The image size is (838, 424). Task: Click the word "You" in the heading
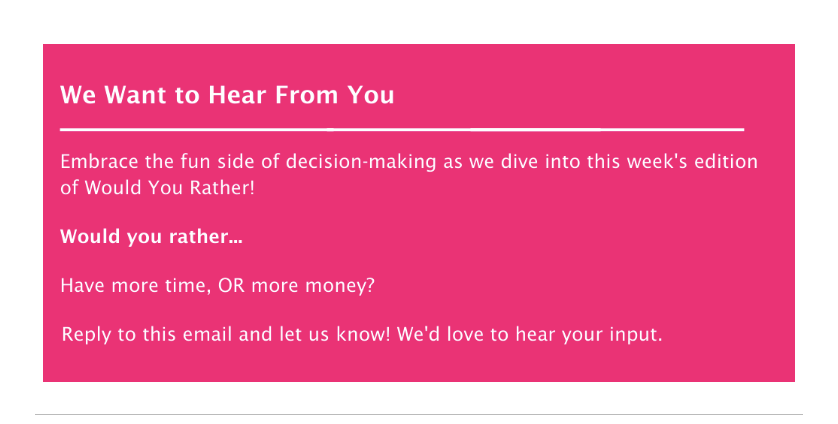(x=371, y=95)
